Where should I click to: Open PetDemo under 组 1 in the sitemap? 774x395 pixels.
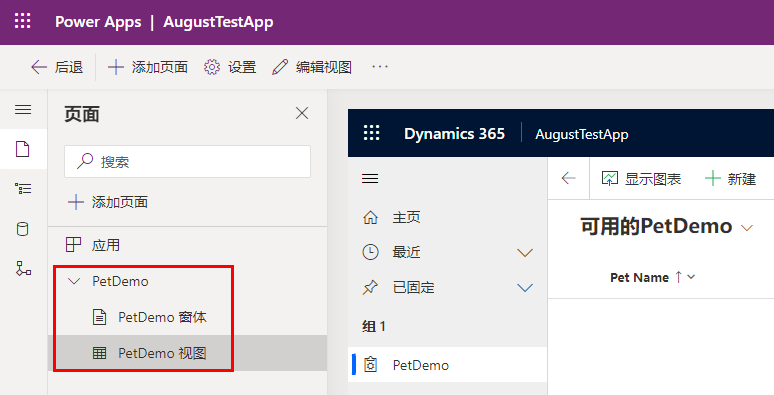[447, 365]
